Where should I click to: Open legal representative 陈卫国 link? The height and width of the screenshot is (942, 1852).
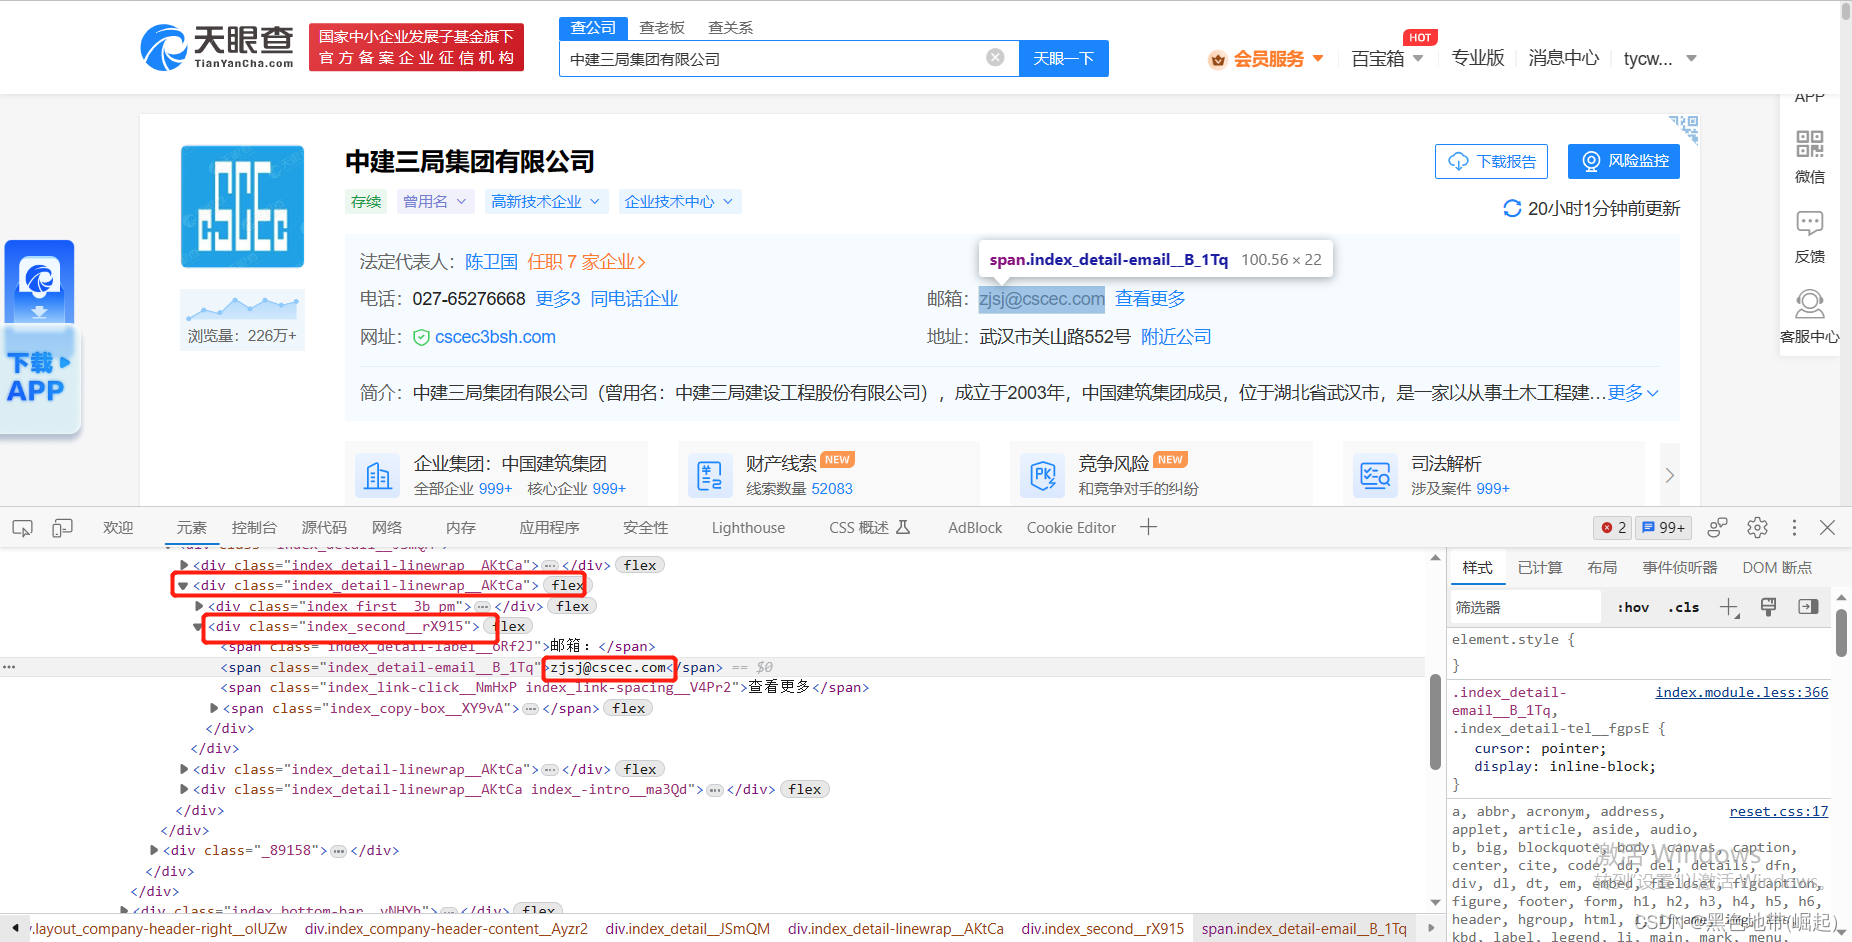[x=491, y=262]
